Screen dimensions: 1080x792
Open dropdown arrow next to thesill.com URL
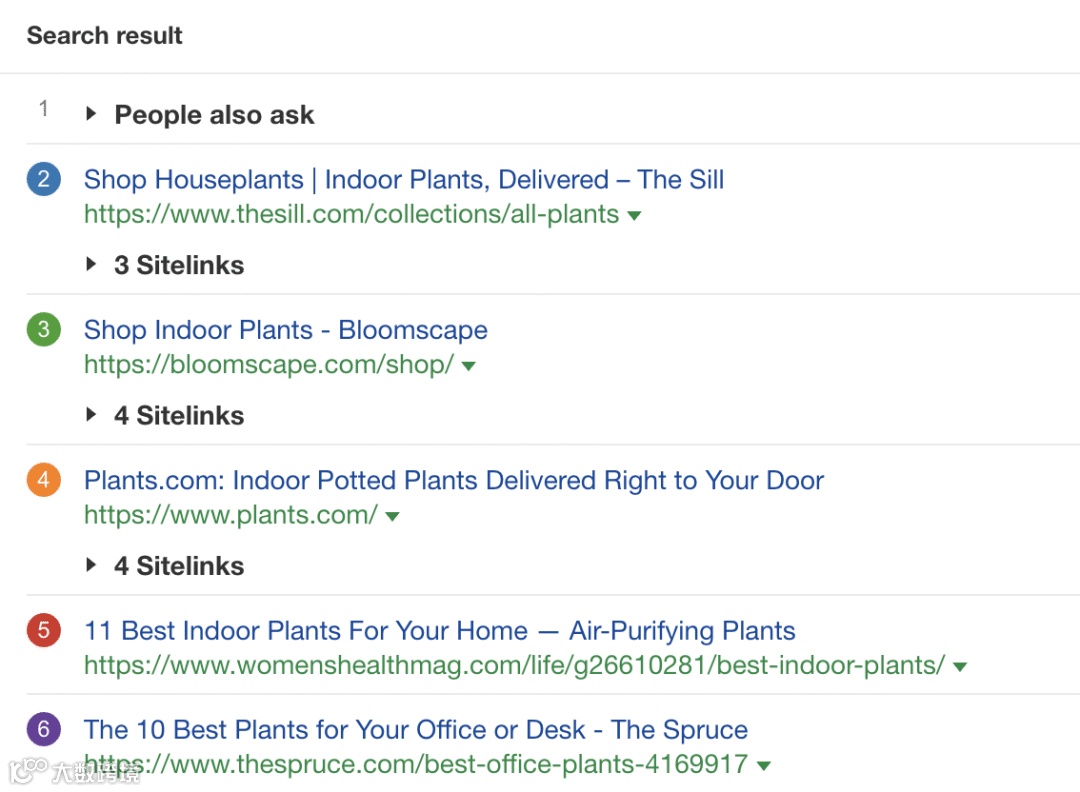634,216
